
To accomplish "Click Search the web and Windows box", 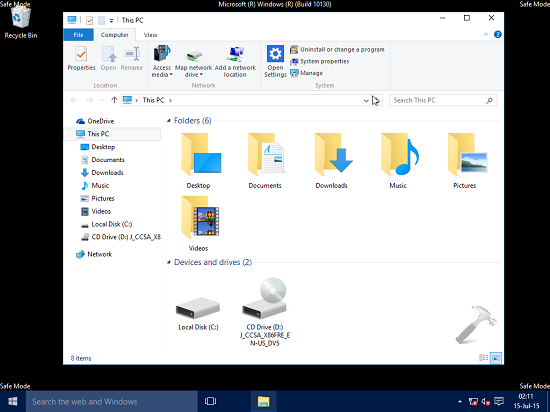I will pyautogui.click(x=112, y=401).
